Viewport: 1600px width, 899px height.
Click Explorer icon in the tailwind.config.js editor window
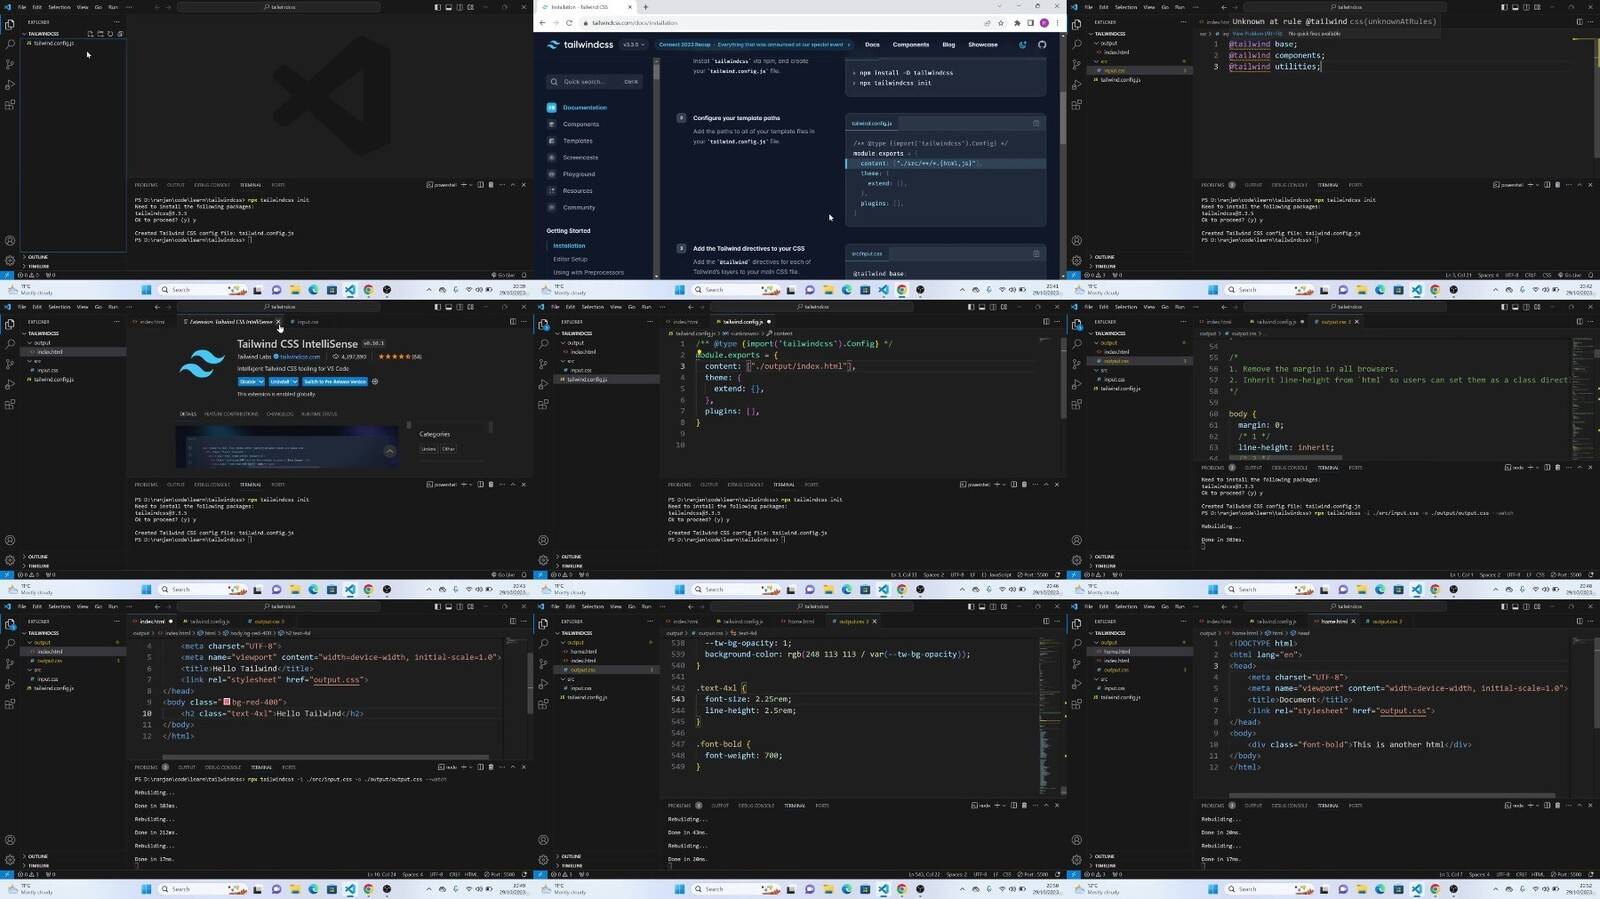tap(543, 324)
